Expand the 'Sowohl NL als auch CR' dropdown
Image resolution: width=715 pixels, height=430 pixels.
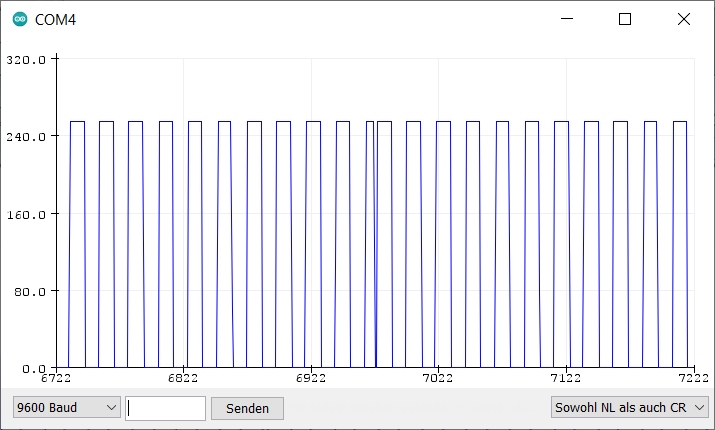point(630,408)
